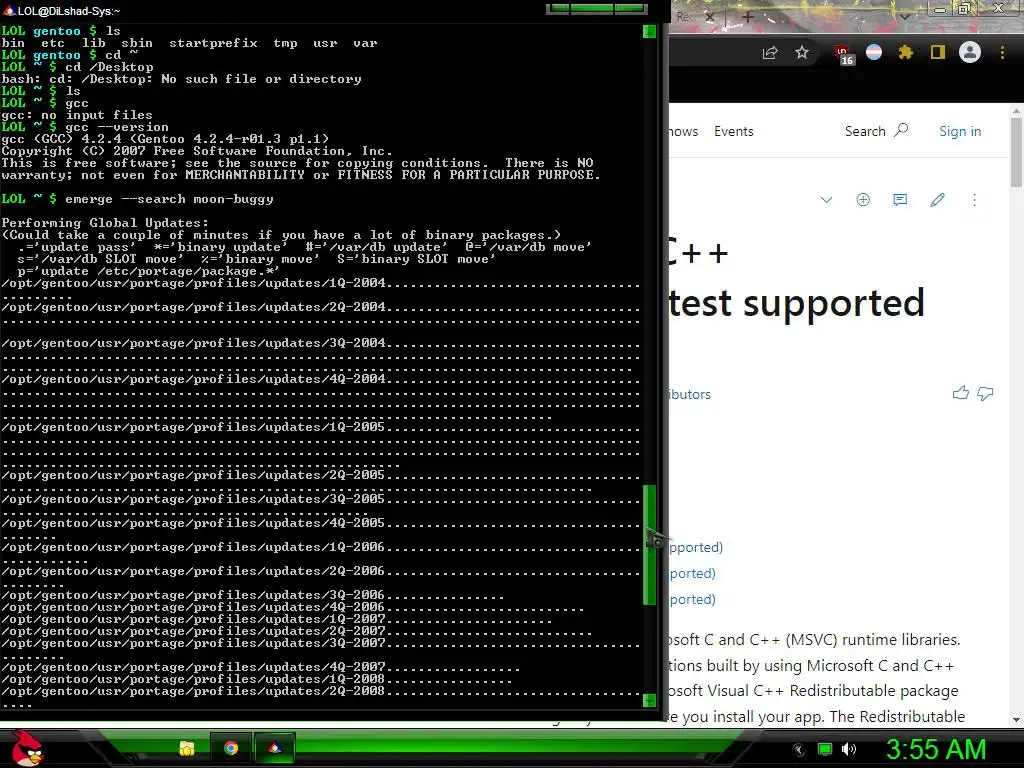Click the 'test supported' page heading
Screen dimensions: 1024x768
point(797,303)
